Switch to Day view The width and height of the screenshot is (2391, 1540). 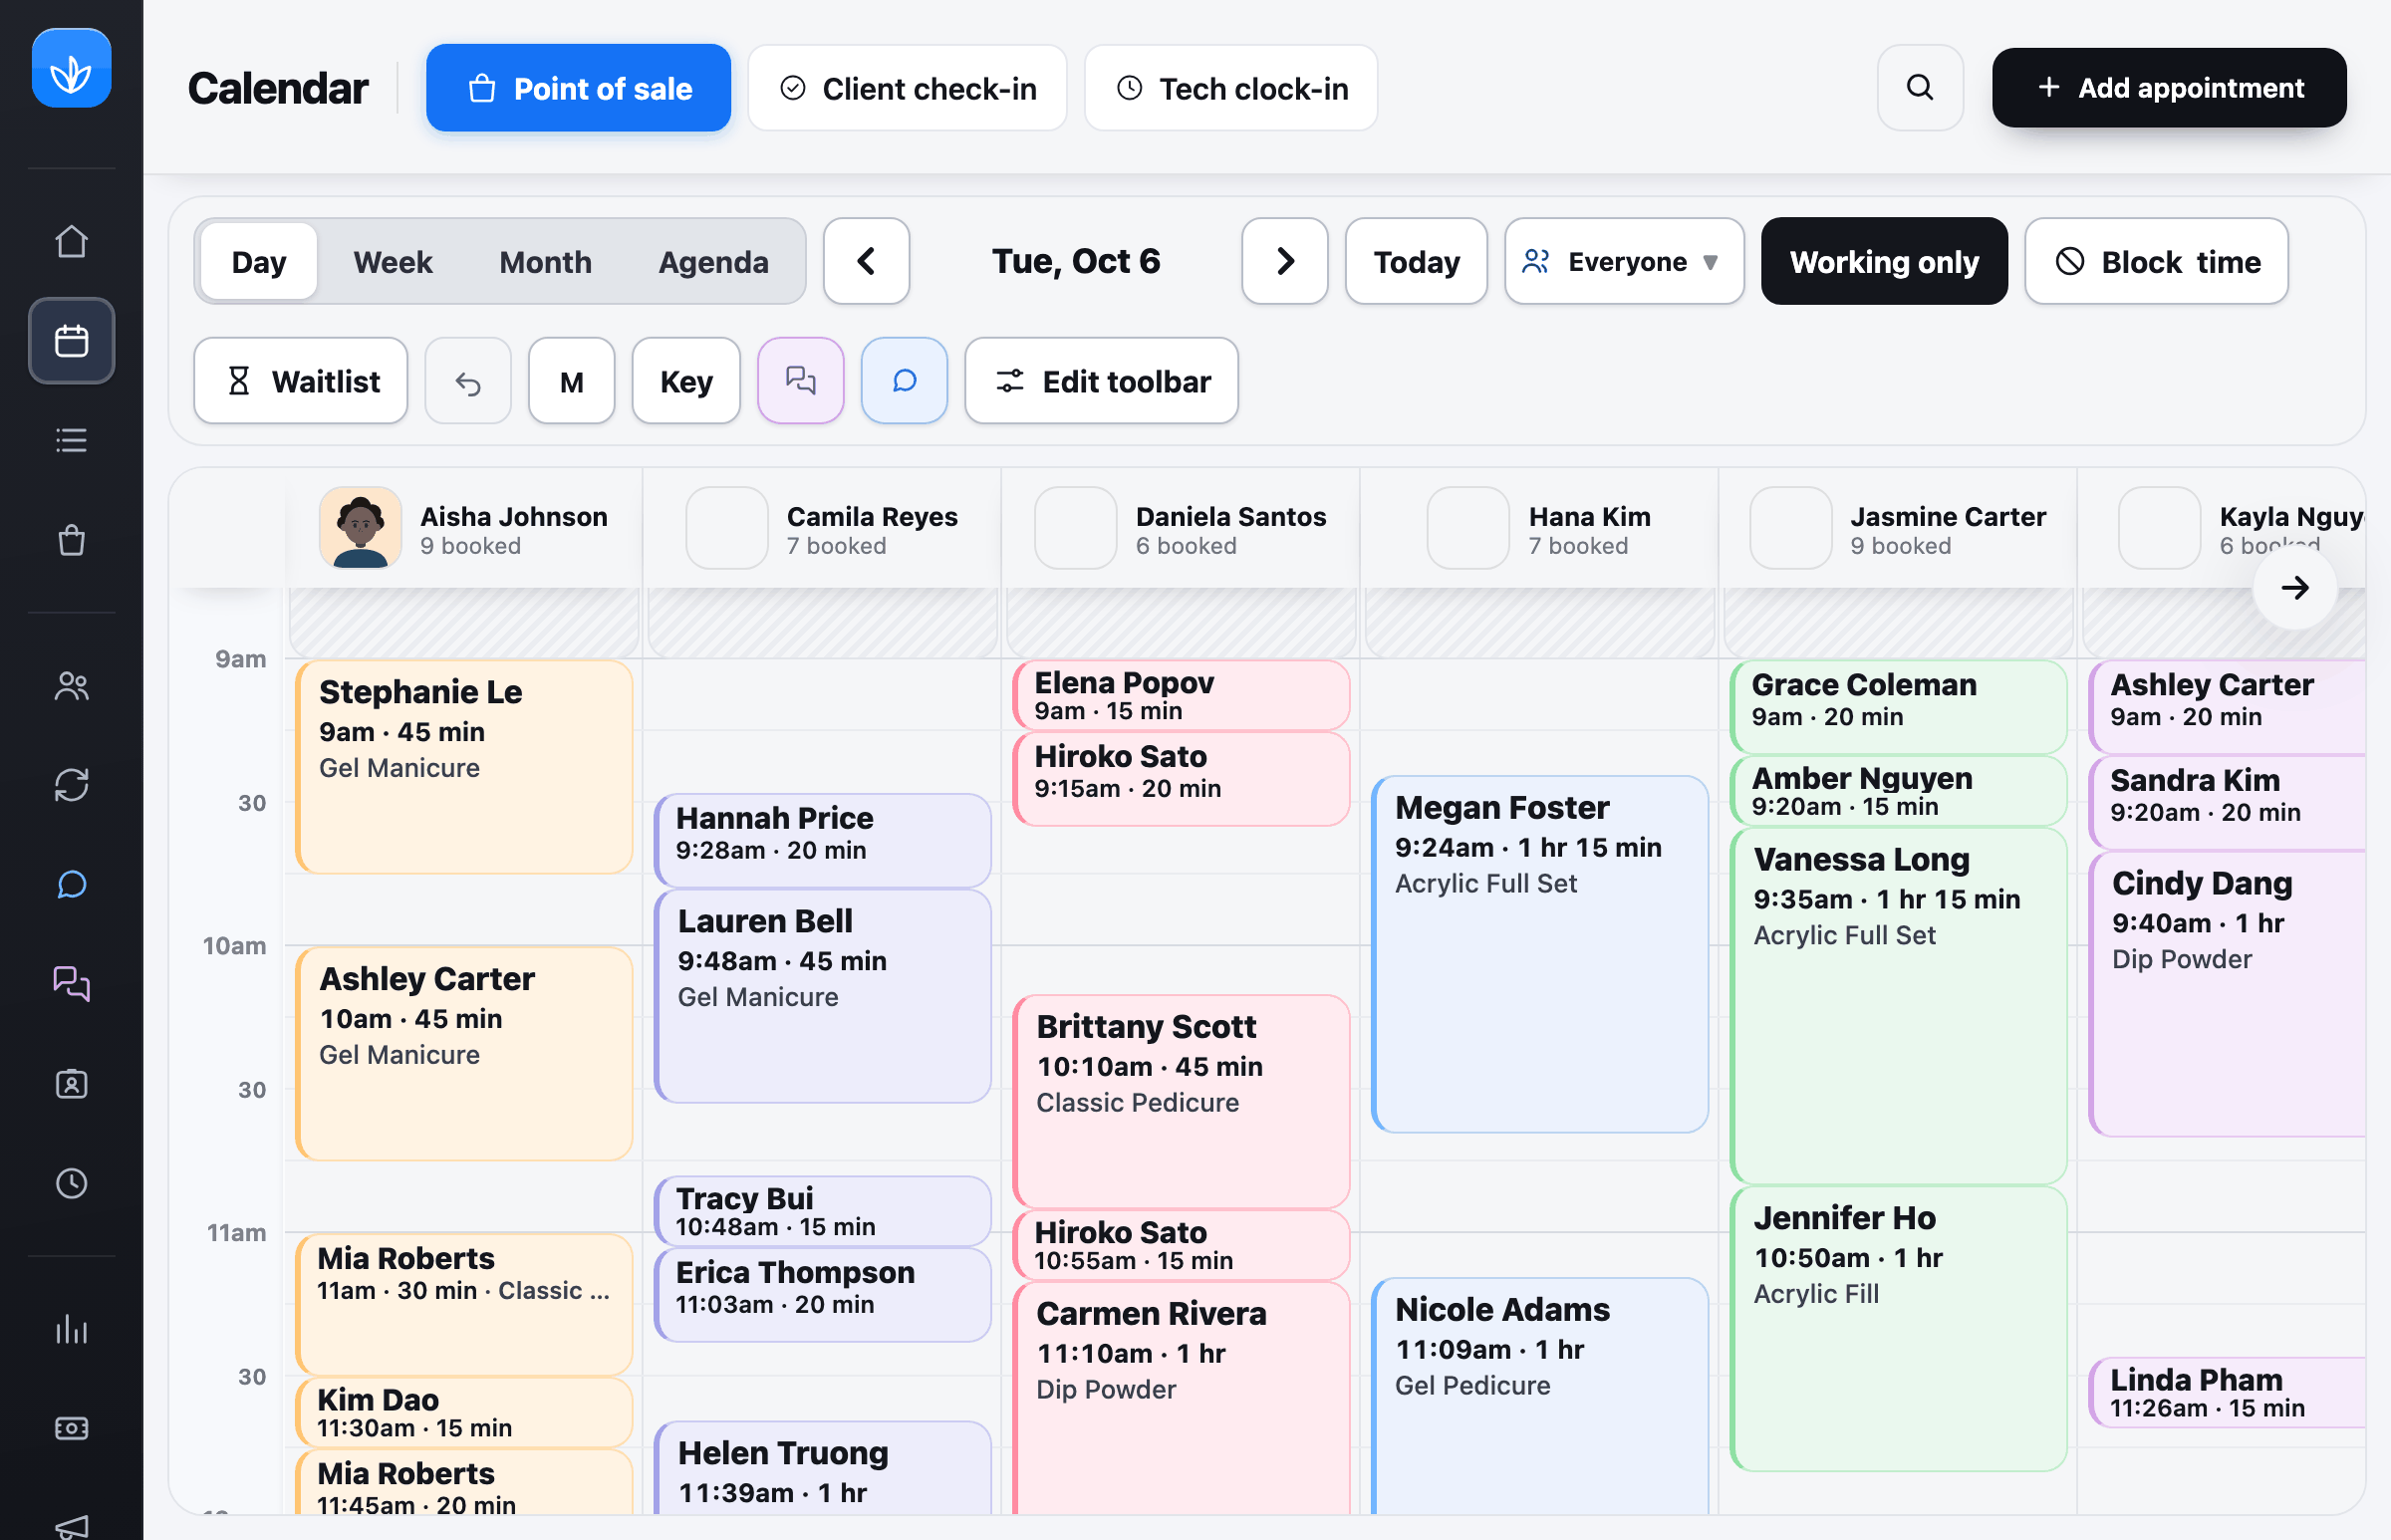(259, 262)
